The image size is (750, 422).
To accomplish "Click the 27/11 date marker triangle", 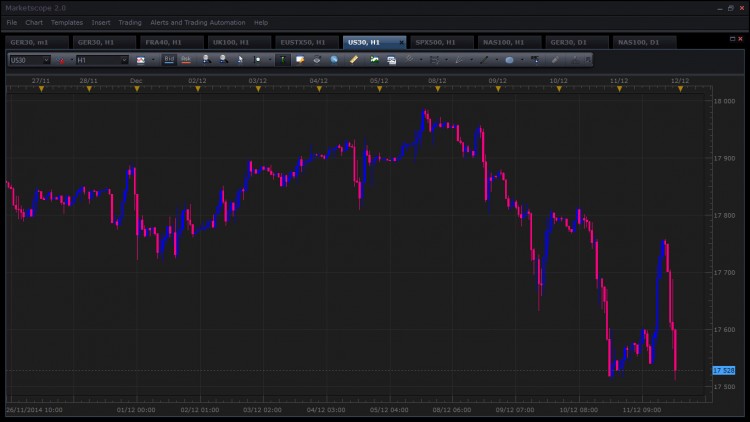I will 41,89.
